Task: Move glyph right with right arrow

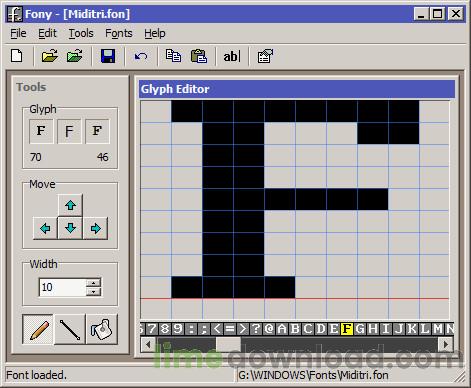Action: coord(96,228)
